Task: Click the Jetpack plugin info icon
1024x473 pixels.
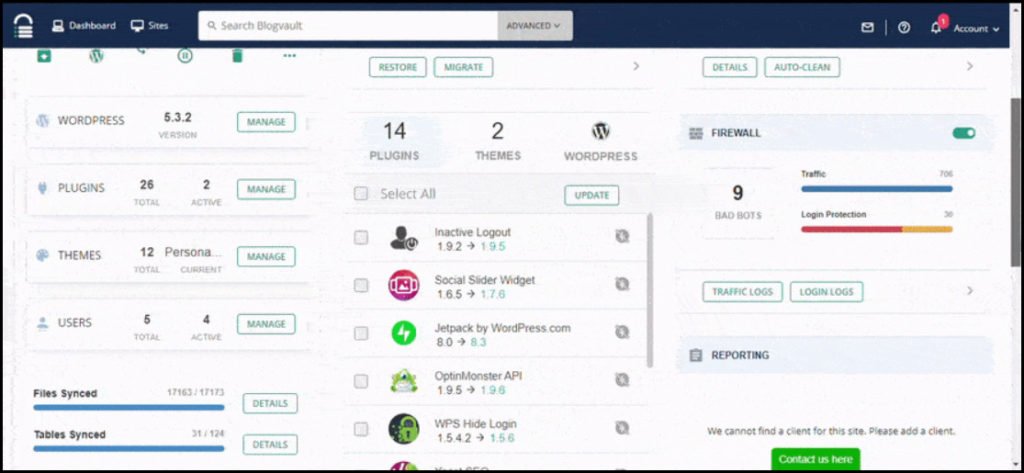Action: pos(622,332)
